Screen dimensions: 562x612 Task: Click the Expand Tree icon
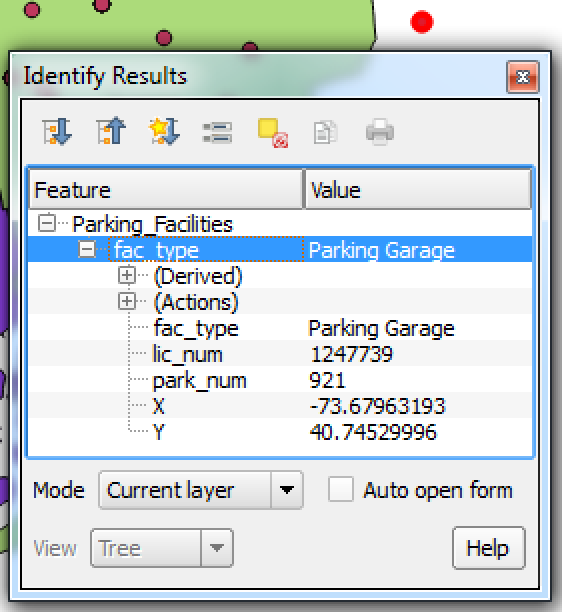pyautogui.click(x=57, y=131)
